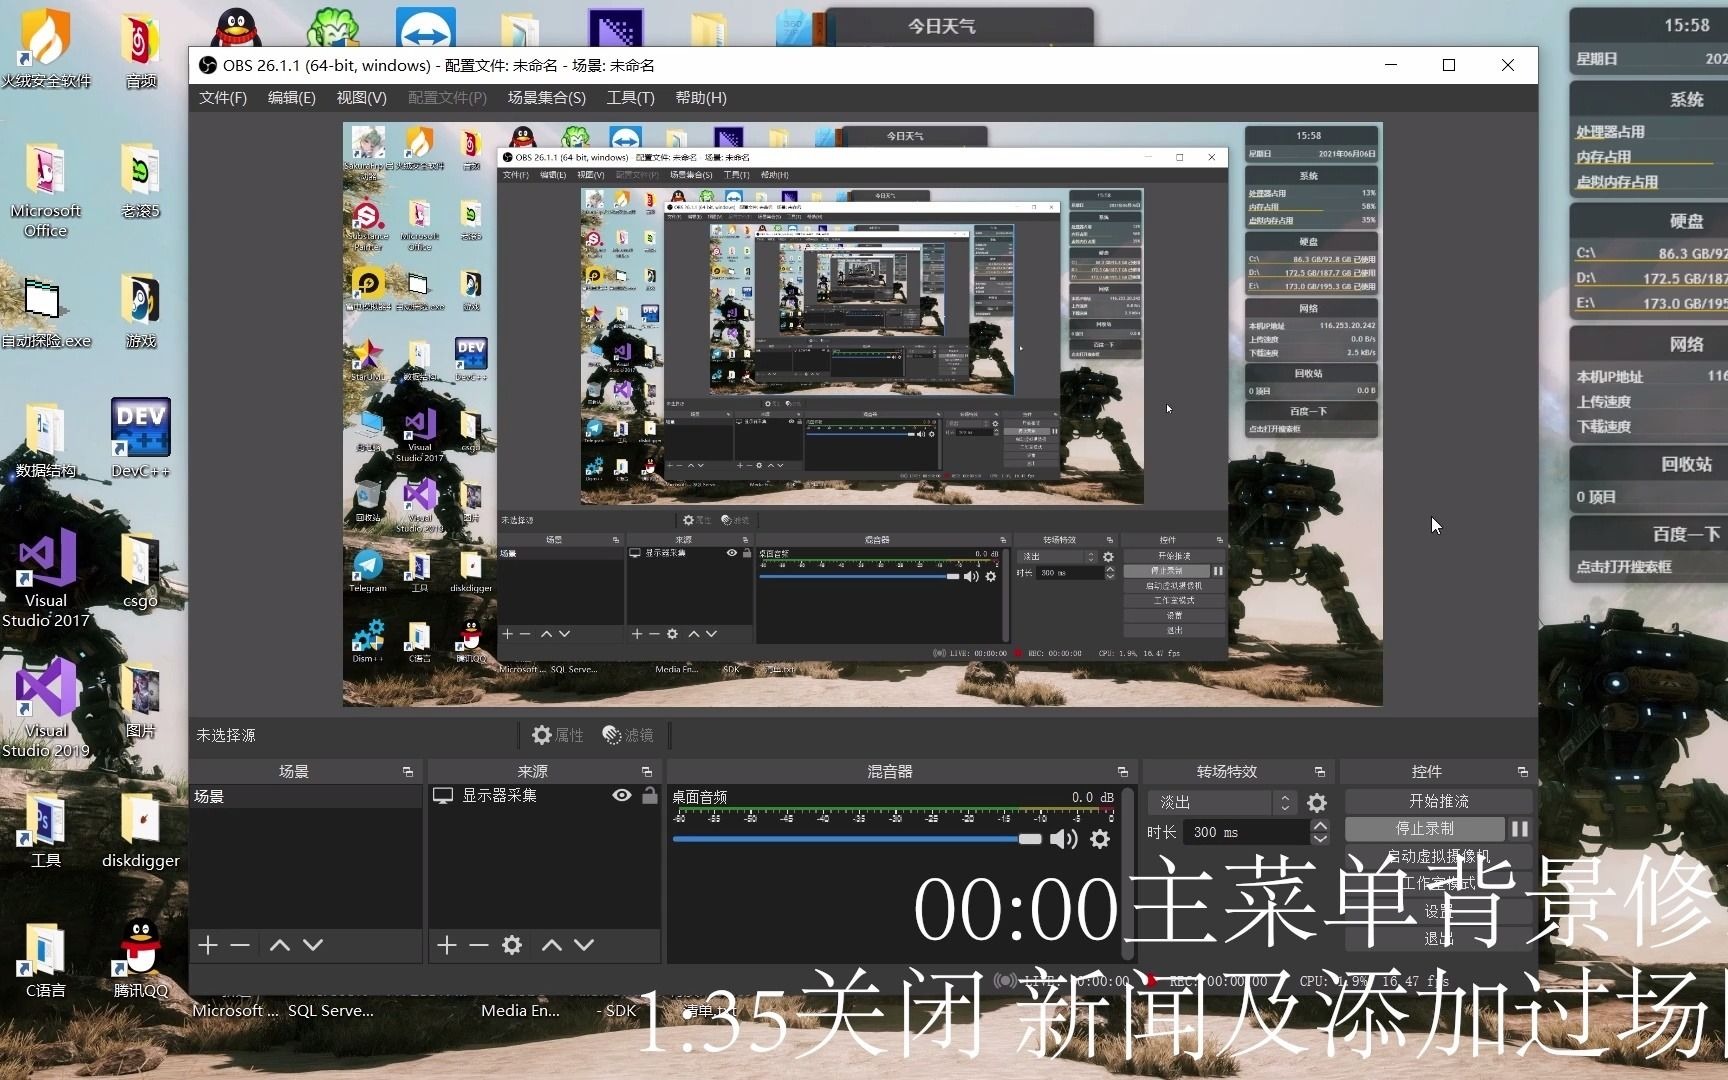
Task: Open the 场景集合(S) menu
Action: tap(547, 98)
